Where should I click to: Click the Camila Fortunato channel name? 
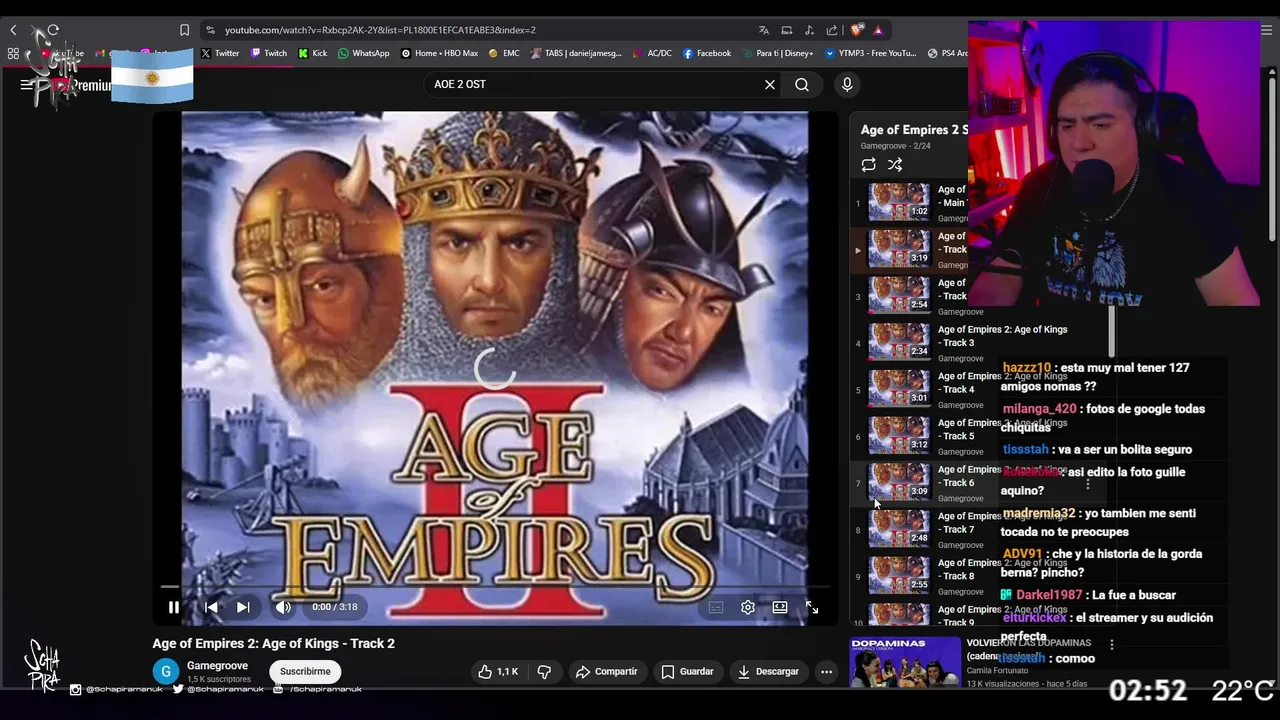coord(1003,670)
